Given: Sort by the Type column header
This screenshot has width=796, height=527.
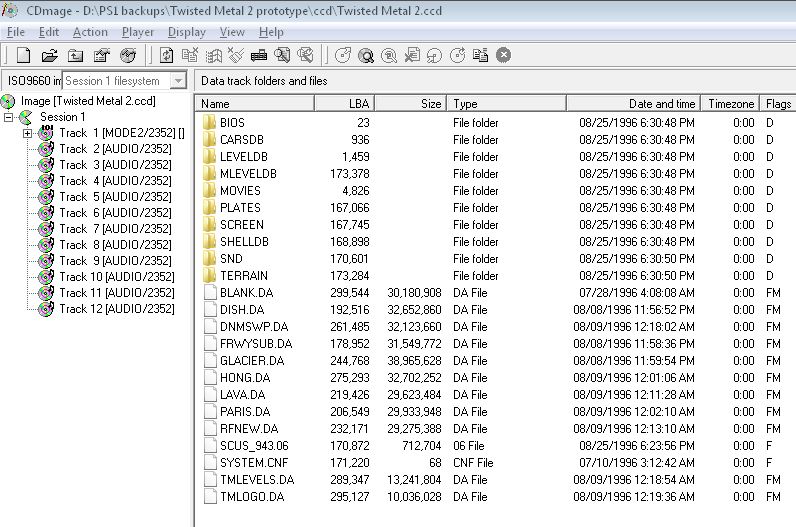Looking at the screenshot, I should pos(507,104).
